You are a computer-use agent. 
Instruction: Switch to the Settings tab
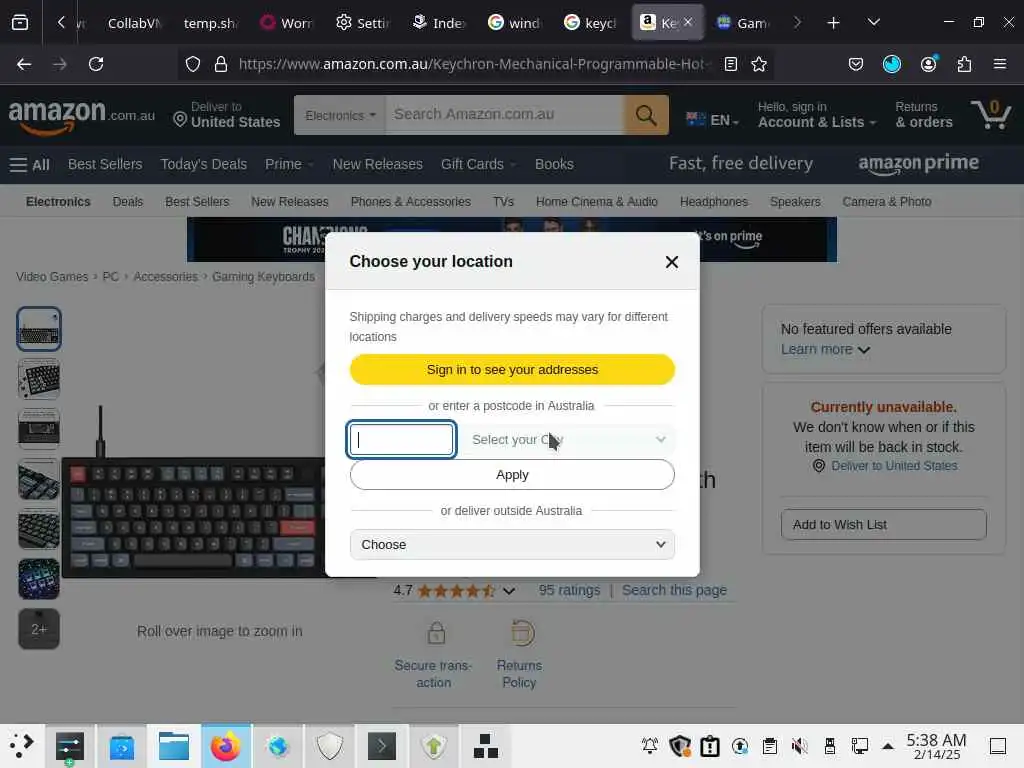(362, 24)
